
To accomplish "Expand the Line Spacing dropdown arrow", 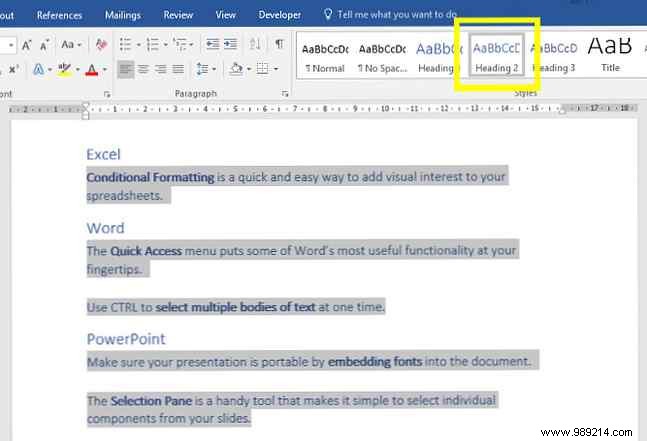I will [214, 69].
